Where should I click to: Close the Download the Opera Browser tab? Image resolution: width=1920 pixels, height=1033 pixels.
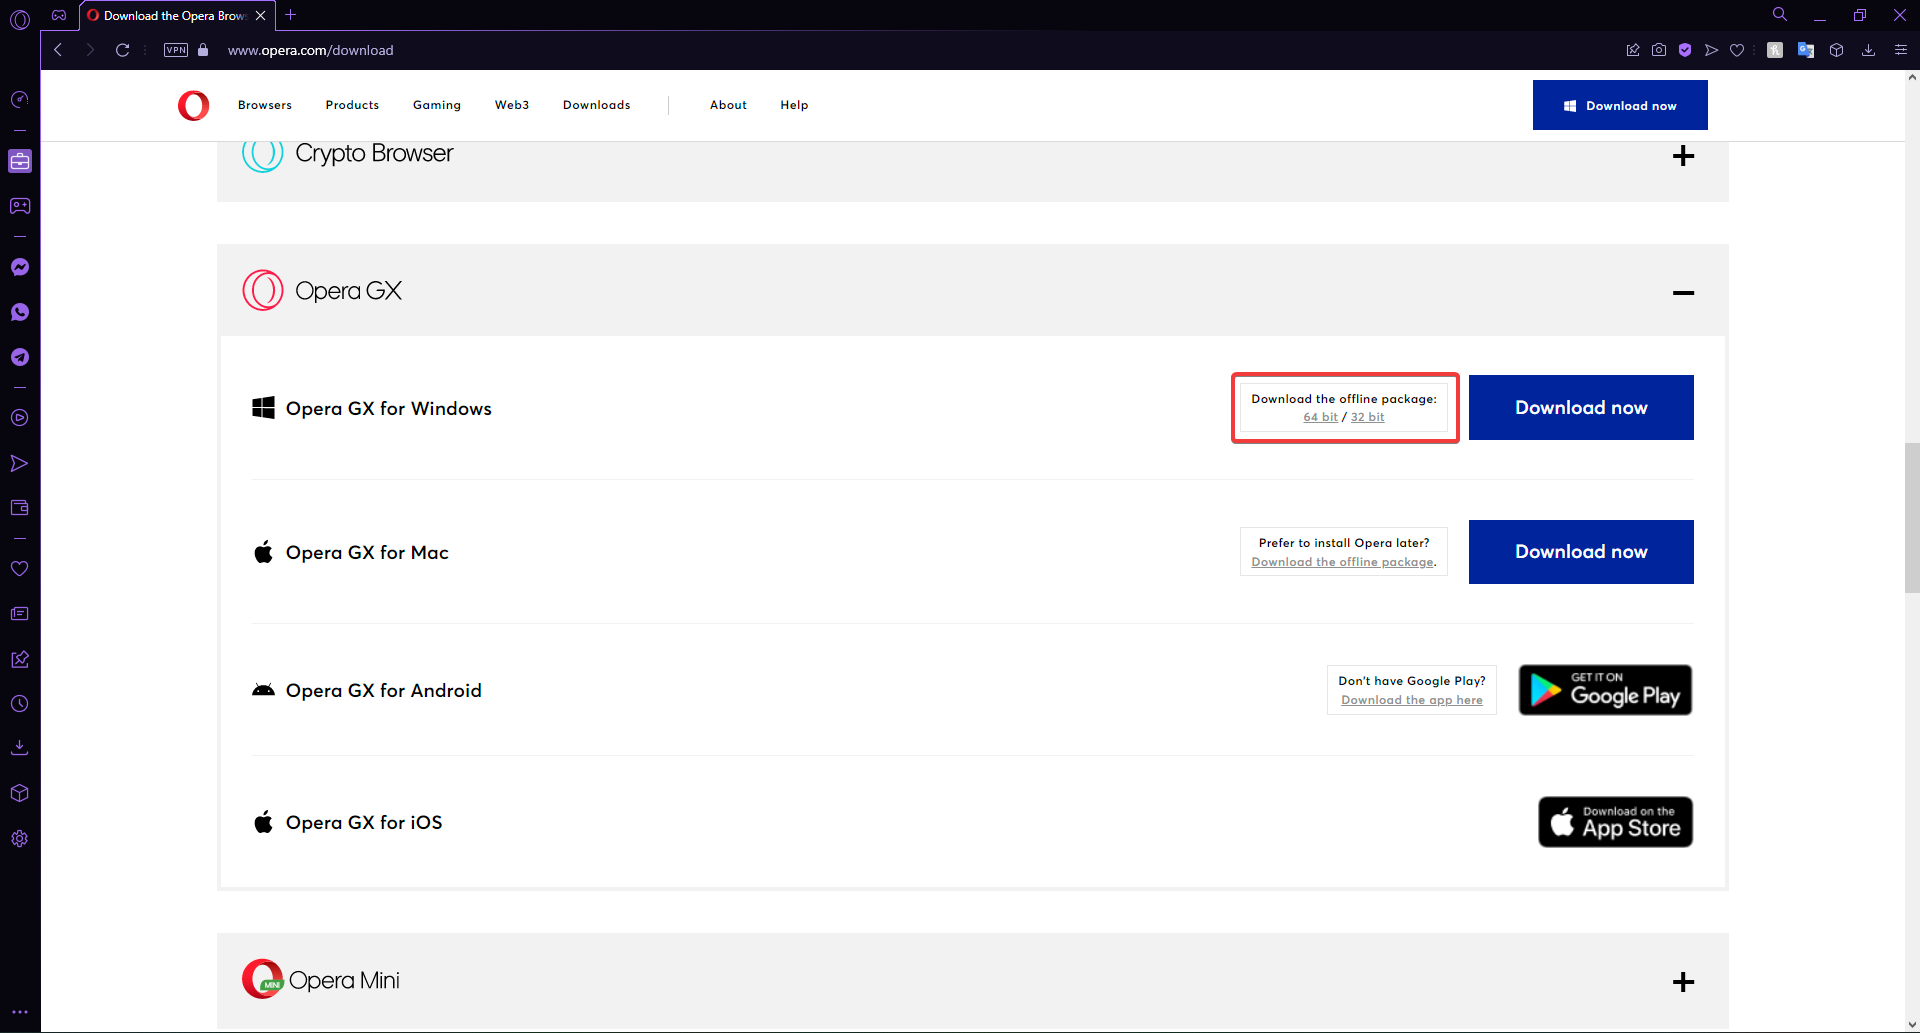[260, 16]
